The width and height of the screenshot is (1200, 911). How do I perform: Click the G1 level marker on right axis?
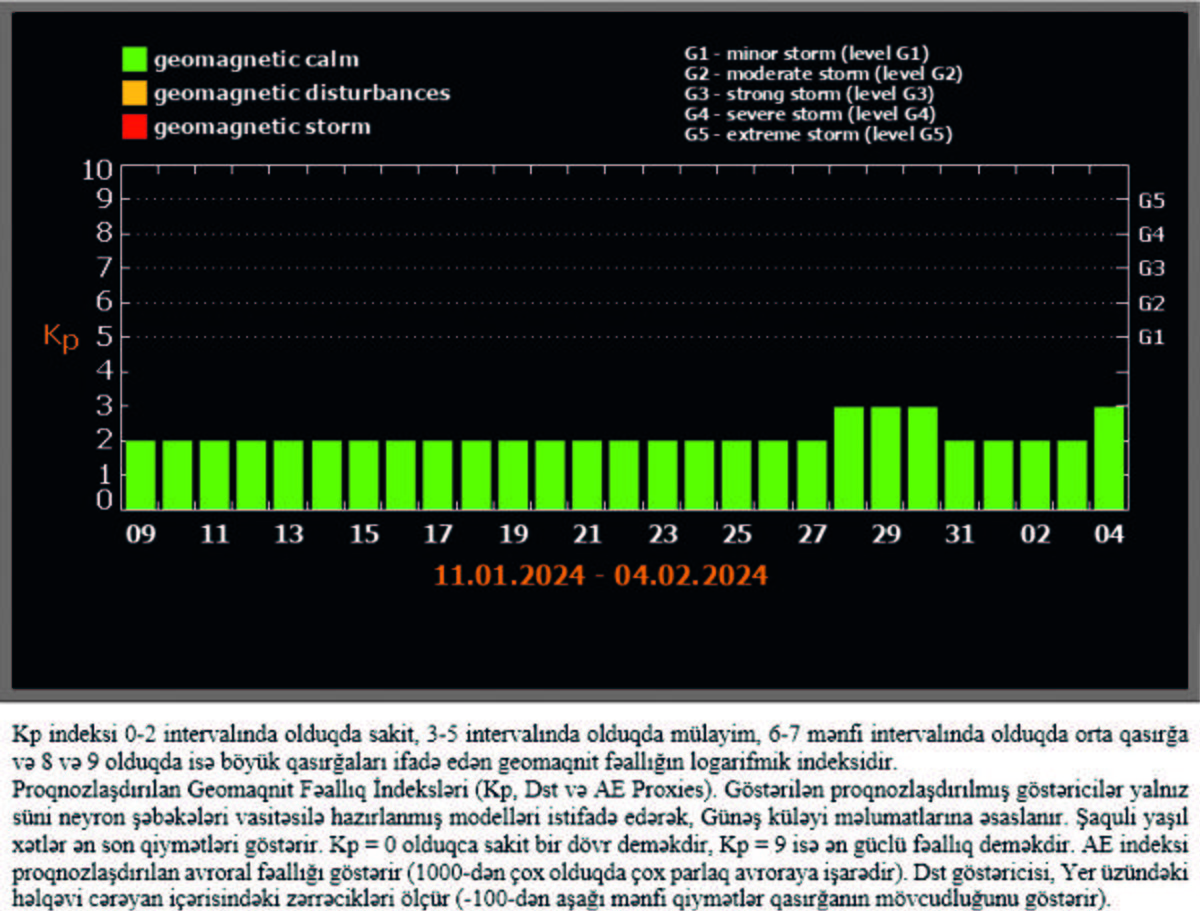(x=1152, y=338)
